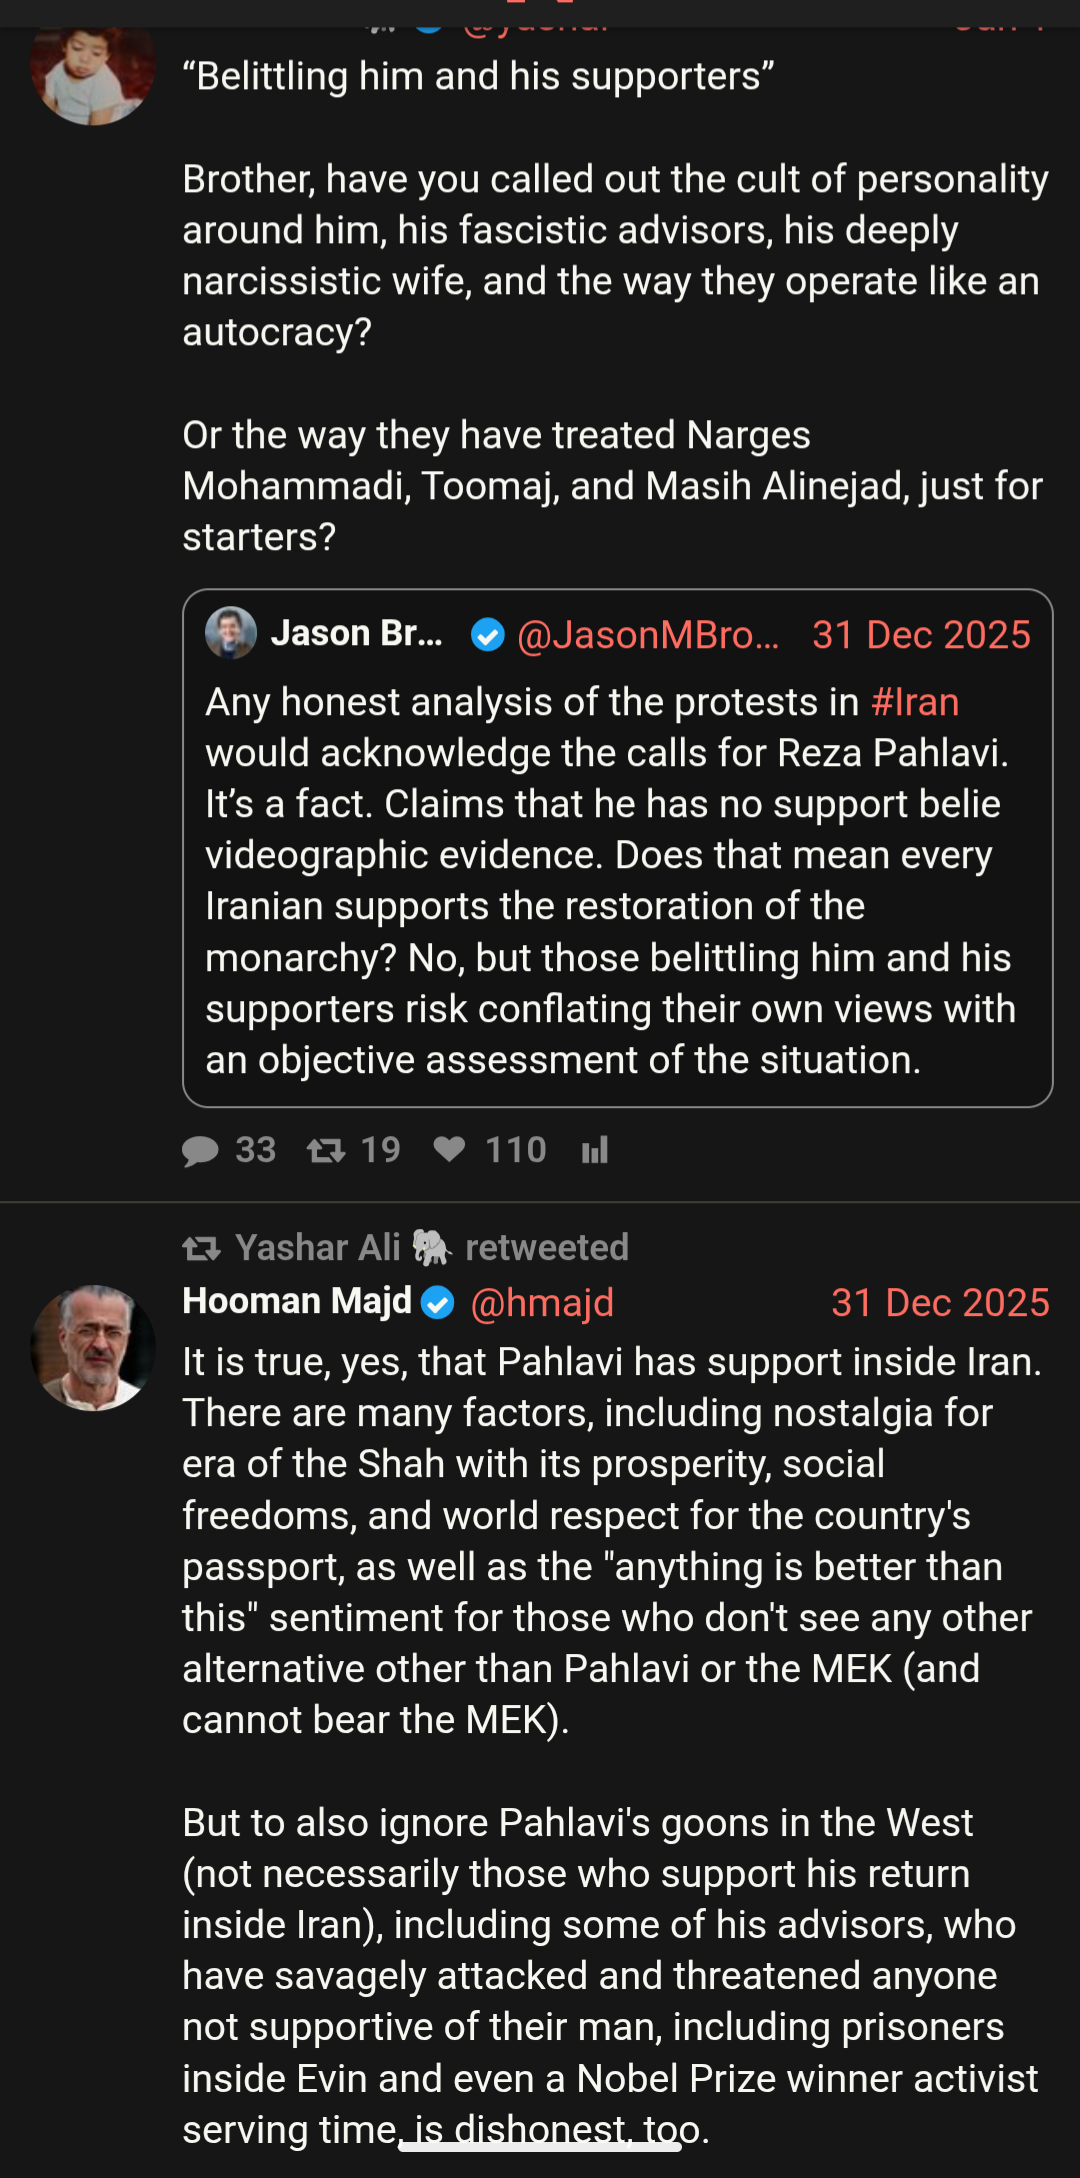Open Hooman Majd's profile picture
The height and width of the screenshot is (2178, 1080).
coord(93,1347)
